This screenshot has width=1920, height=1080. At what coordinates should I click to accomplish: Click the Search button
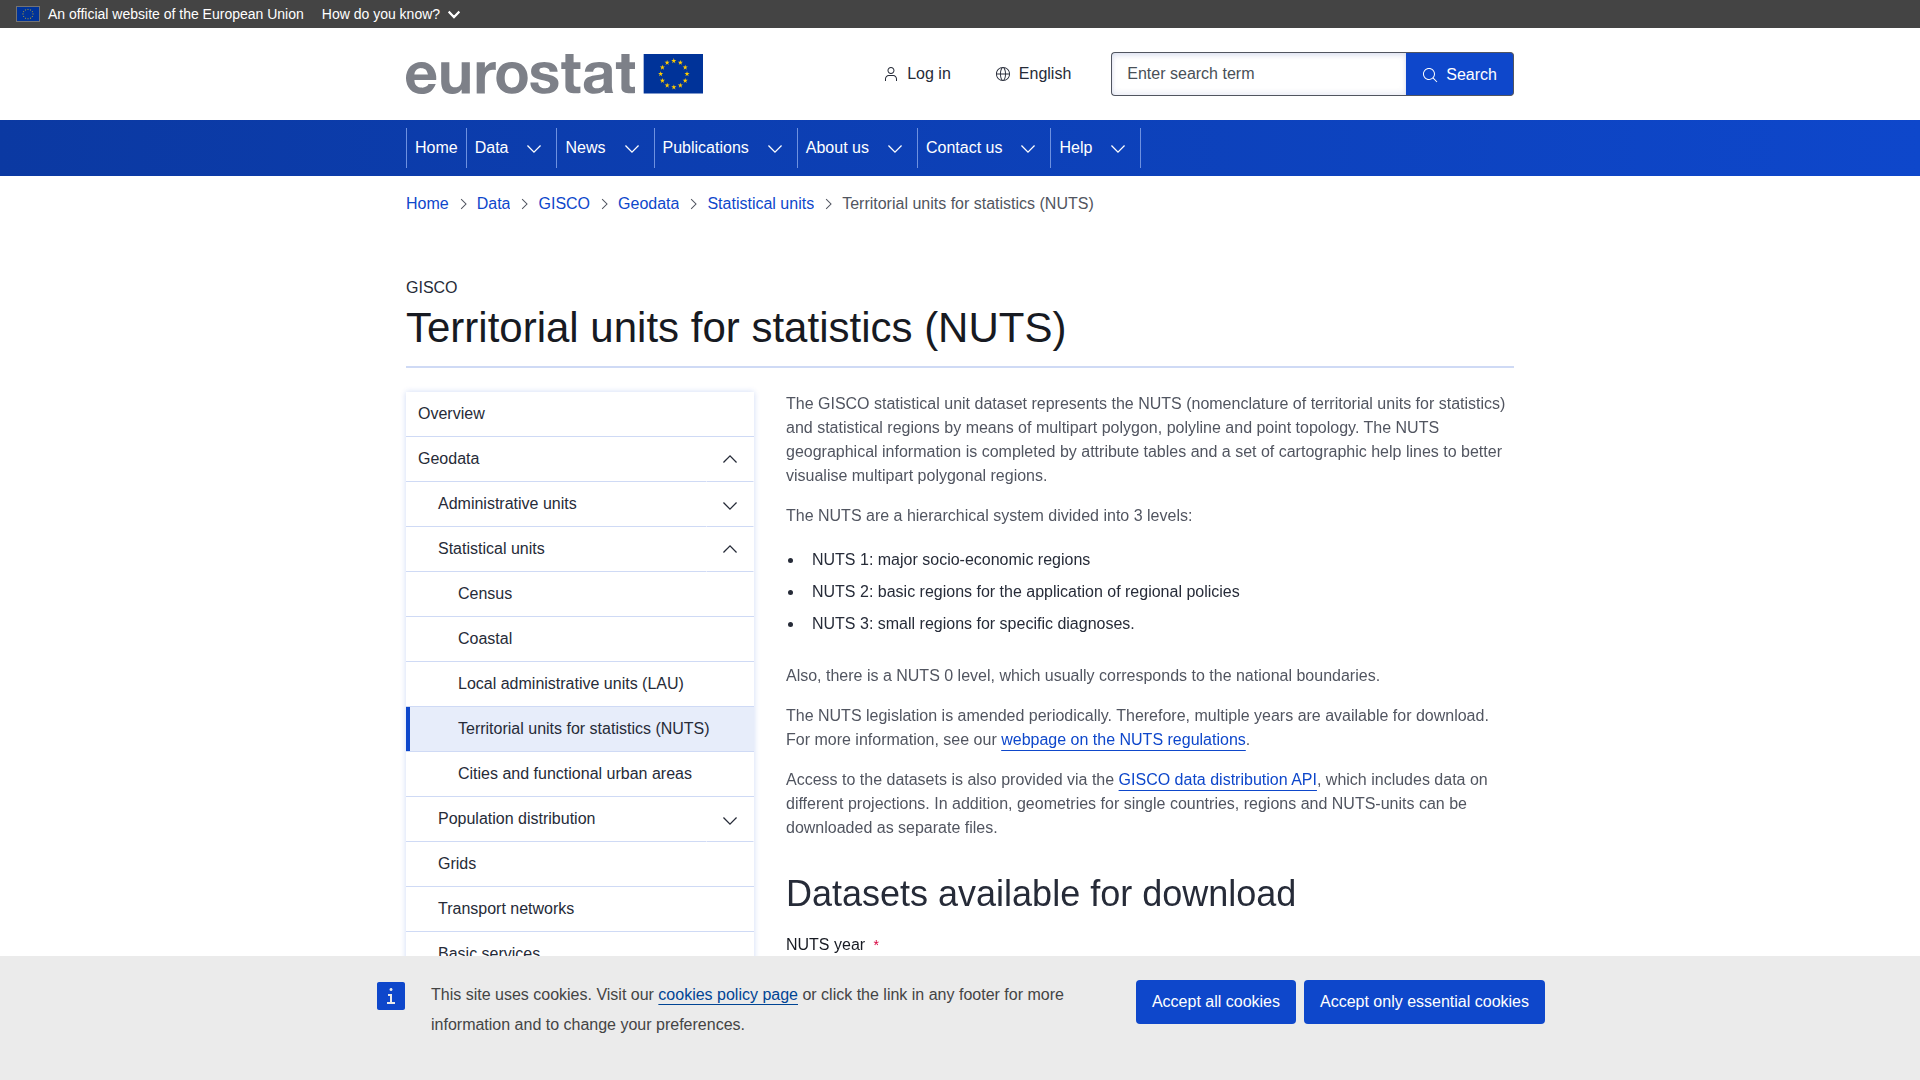pos(1460,74)
